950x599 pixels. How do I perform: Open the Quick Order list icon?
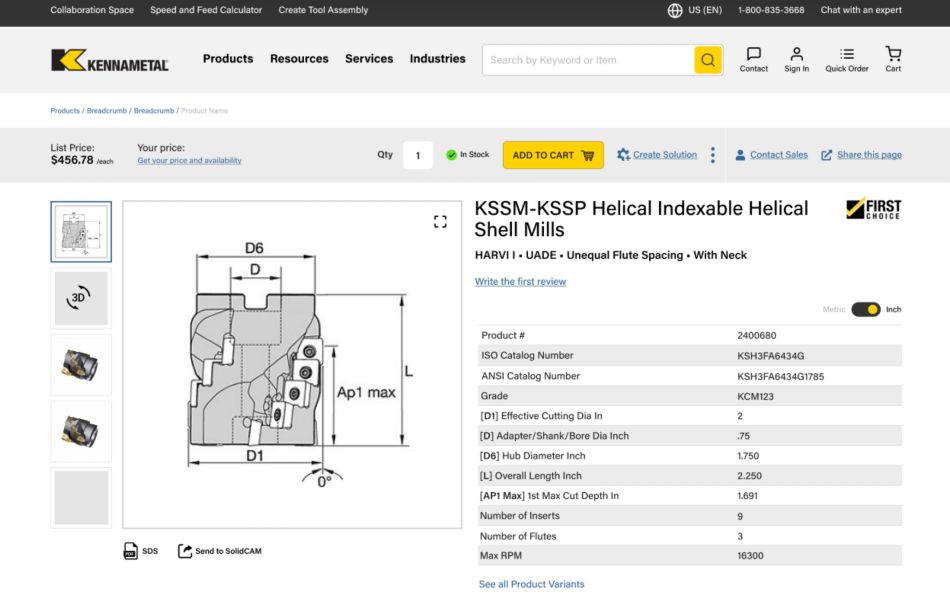[847, 54]
